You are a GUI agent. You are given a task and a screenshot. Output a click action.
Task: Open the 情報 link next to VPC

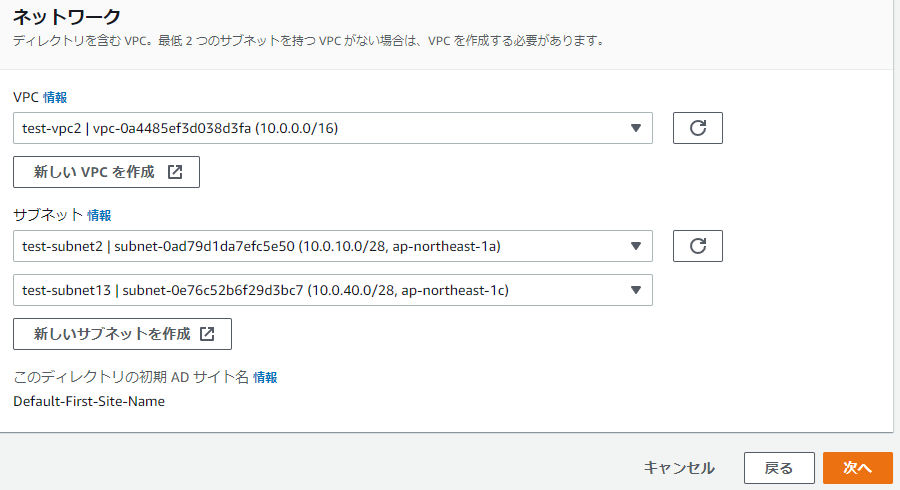pos(55,97)
